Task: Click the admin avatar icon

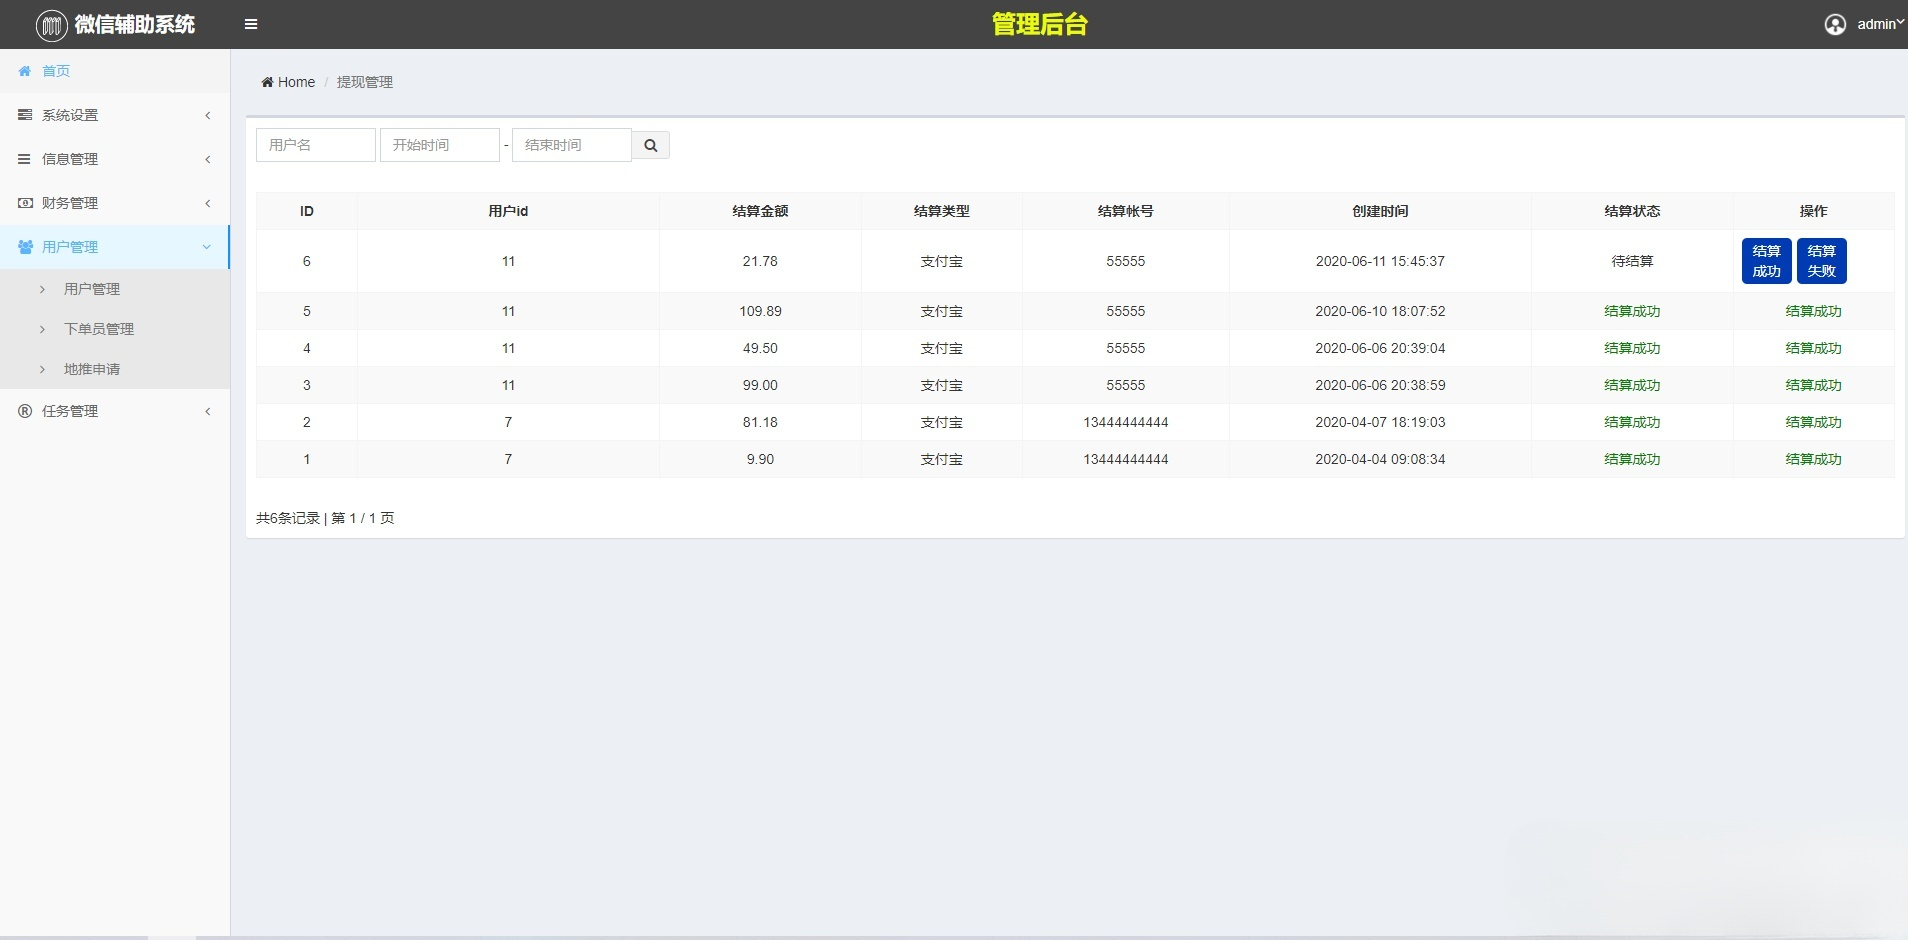Action: coord(1835,23)
